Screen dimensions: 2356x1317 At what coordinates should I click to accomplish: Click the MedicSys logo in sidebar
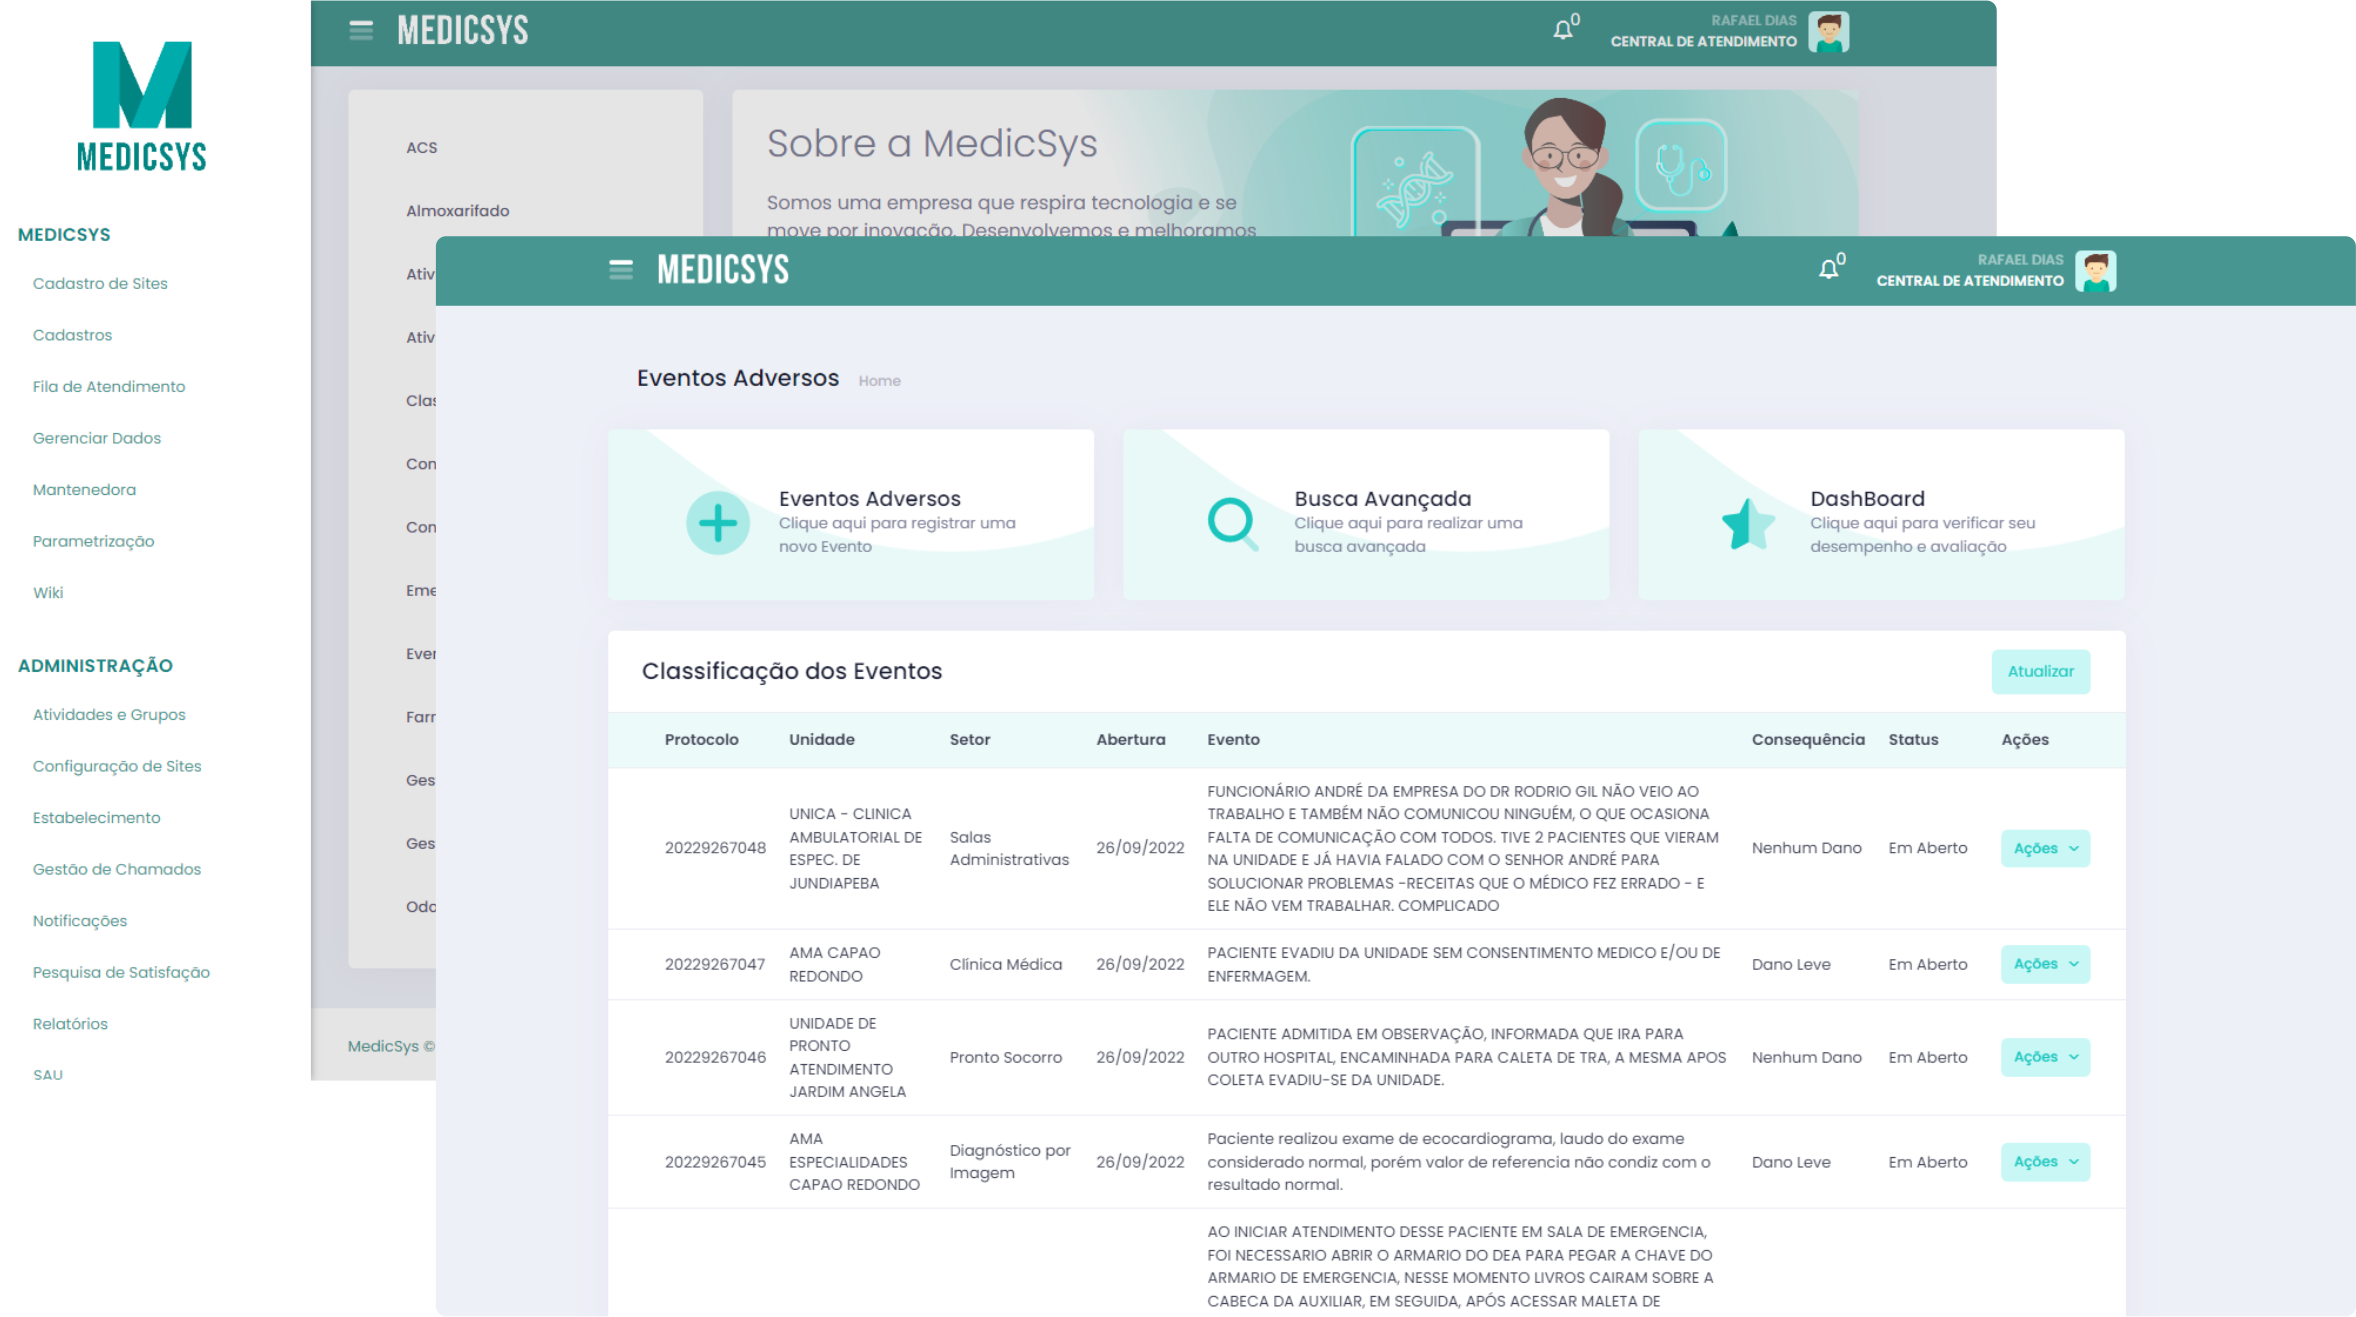click(x=142, y=105)
